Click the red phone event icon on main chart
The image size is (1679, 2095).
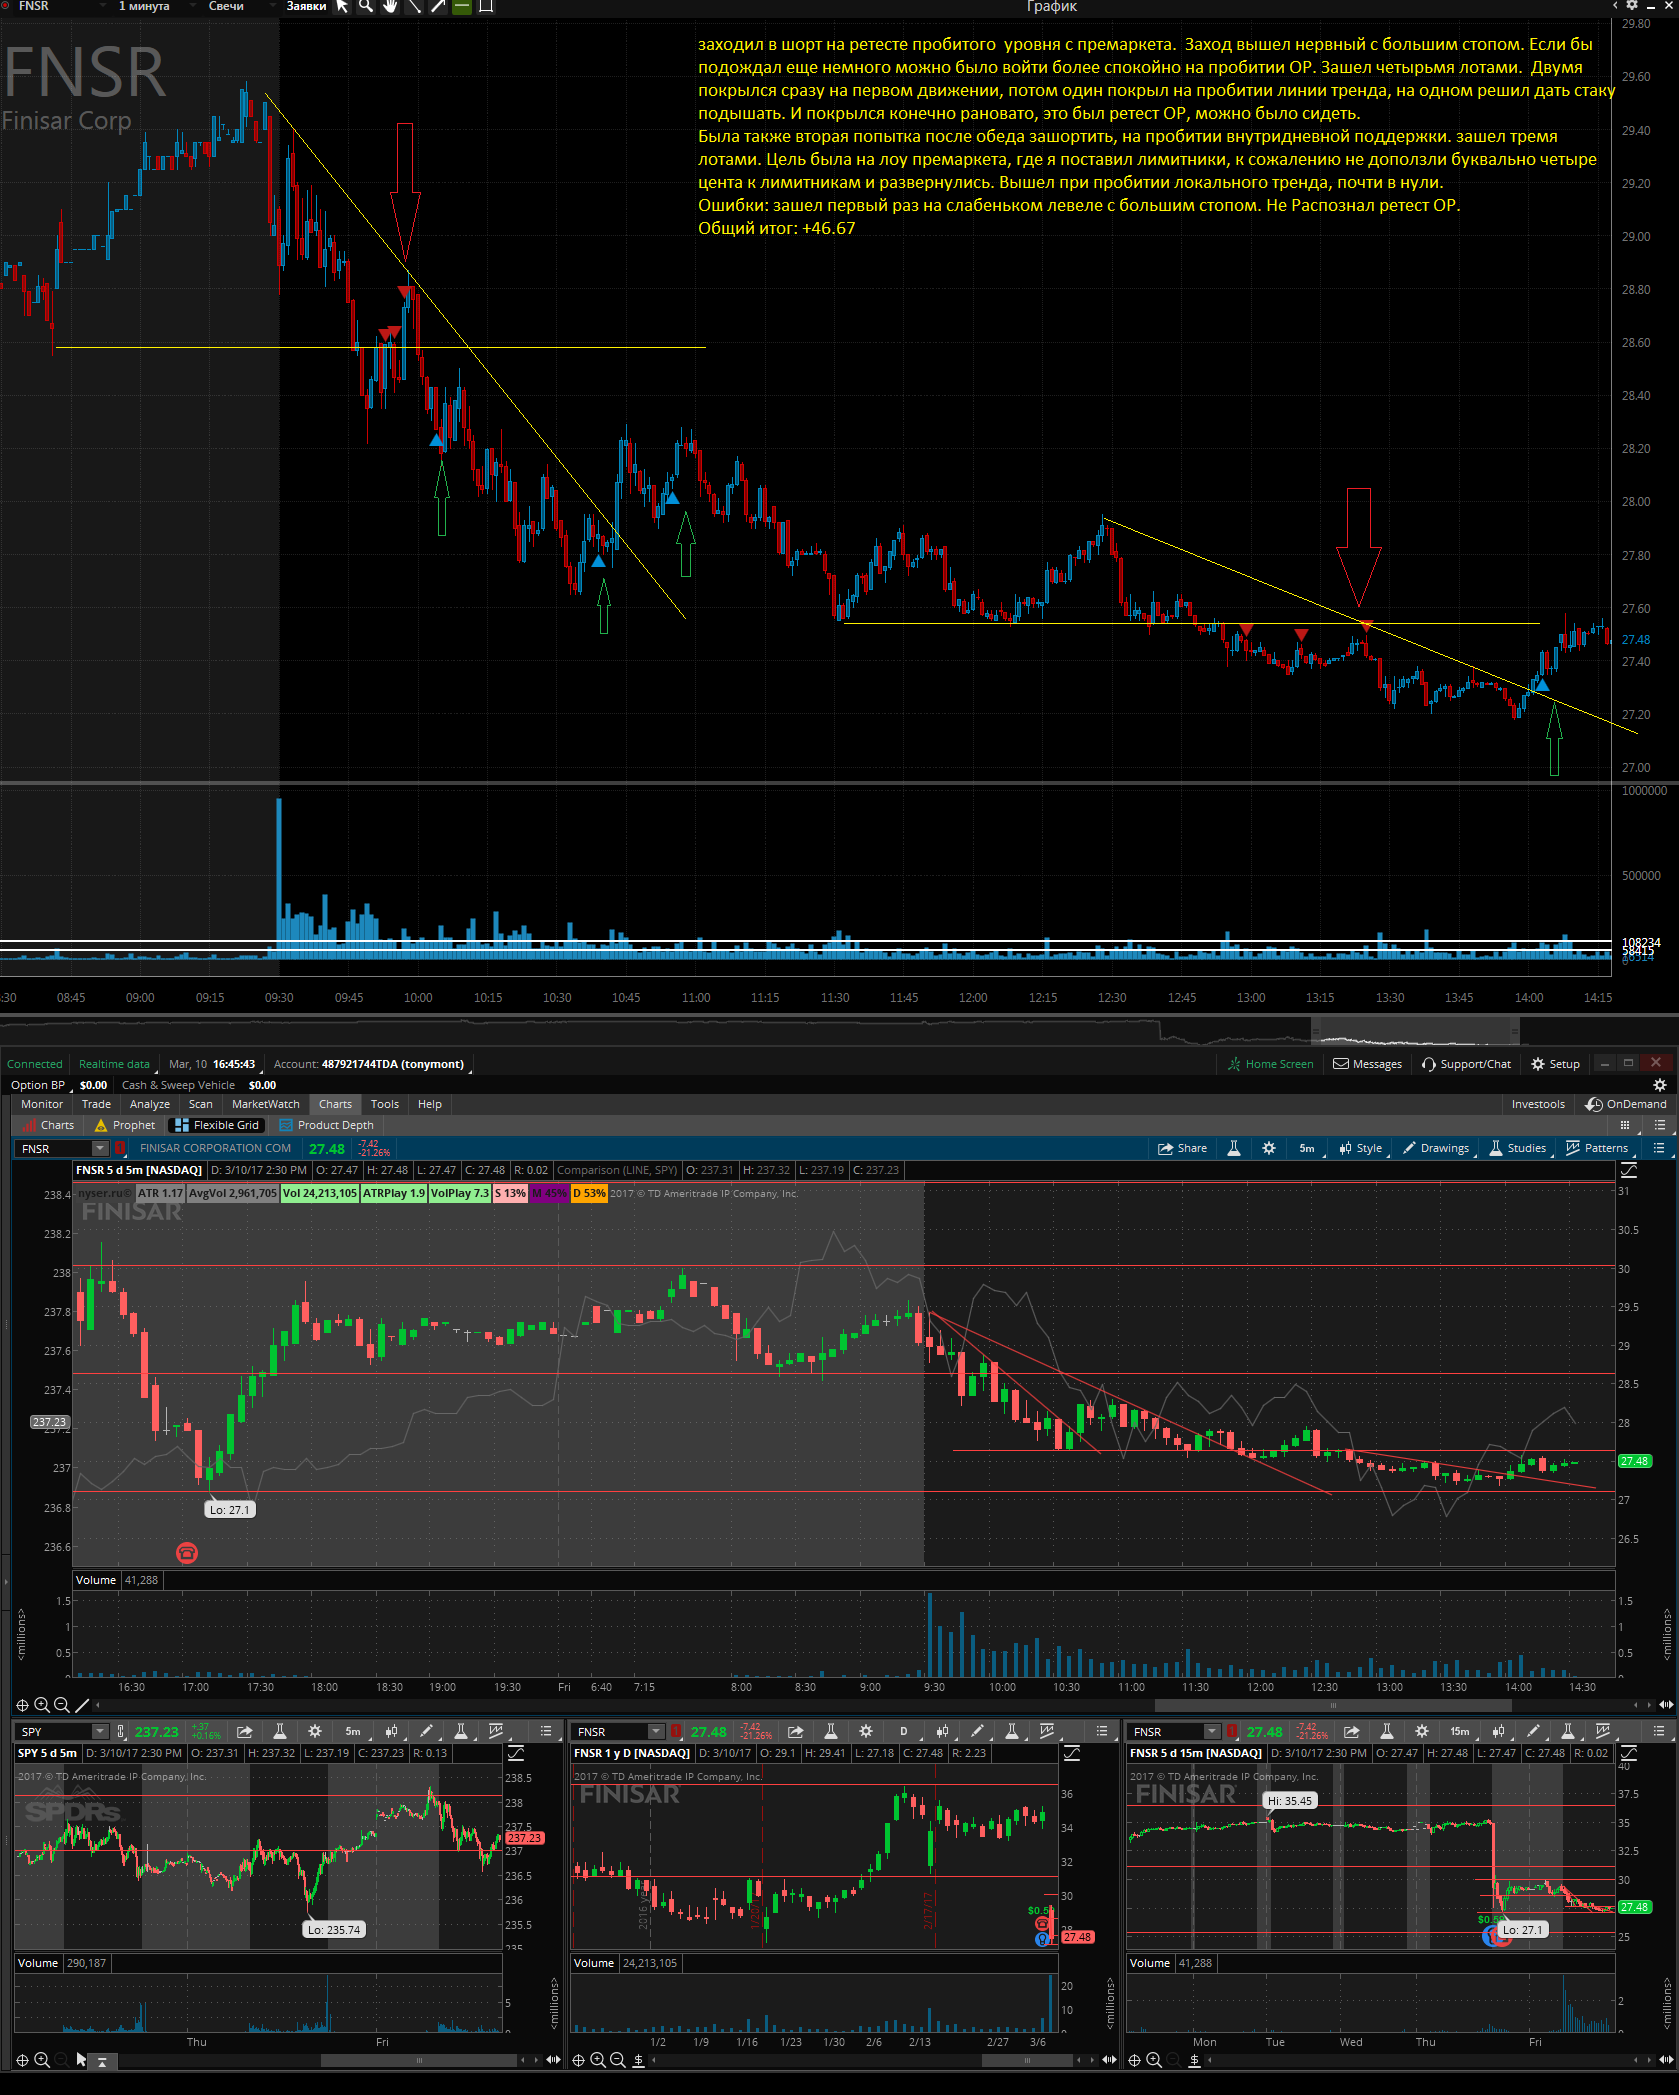coord(187,1553)
